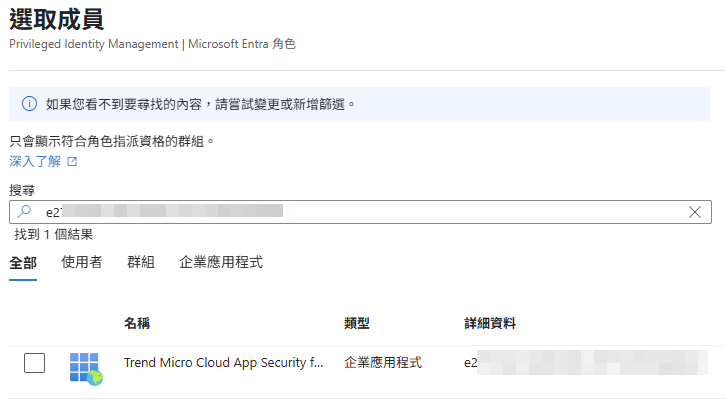Click the 類型 column header

[x=357, y=323]
